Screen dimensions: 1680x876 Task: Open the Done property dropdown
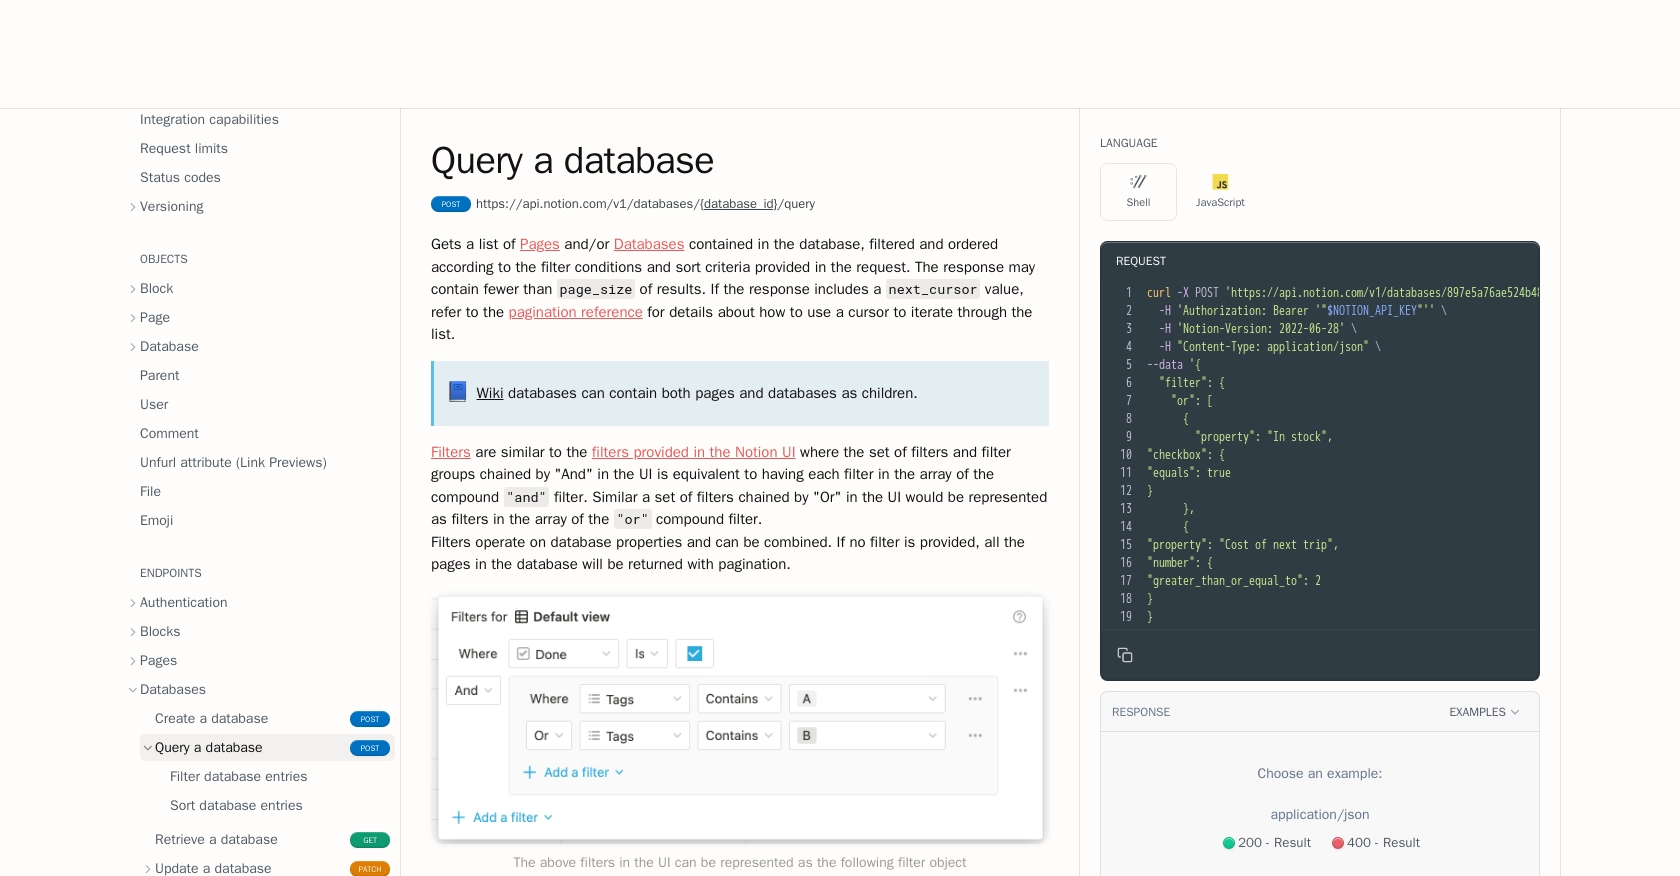(x=564, y=654)
